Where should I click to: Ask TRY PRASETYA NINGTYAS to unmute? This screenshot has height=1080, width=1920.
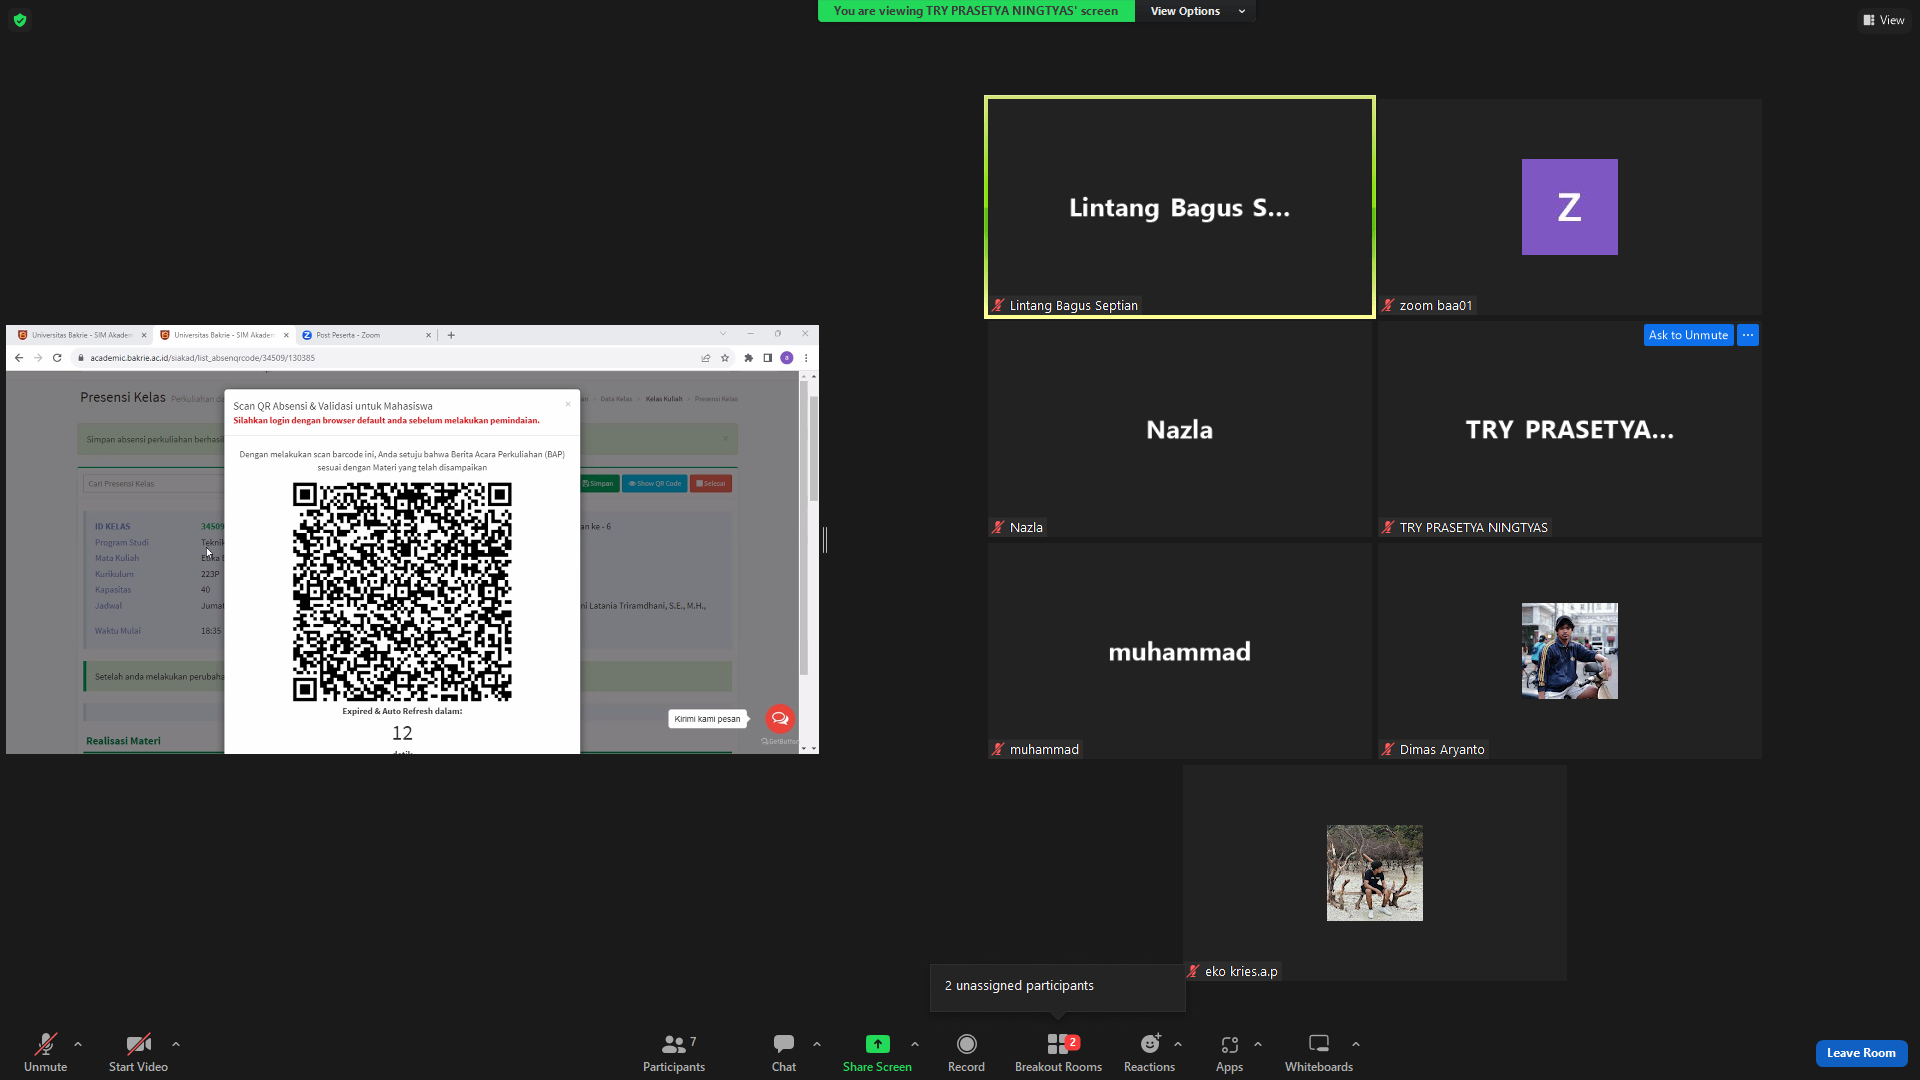coord(1688,335)
